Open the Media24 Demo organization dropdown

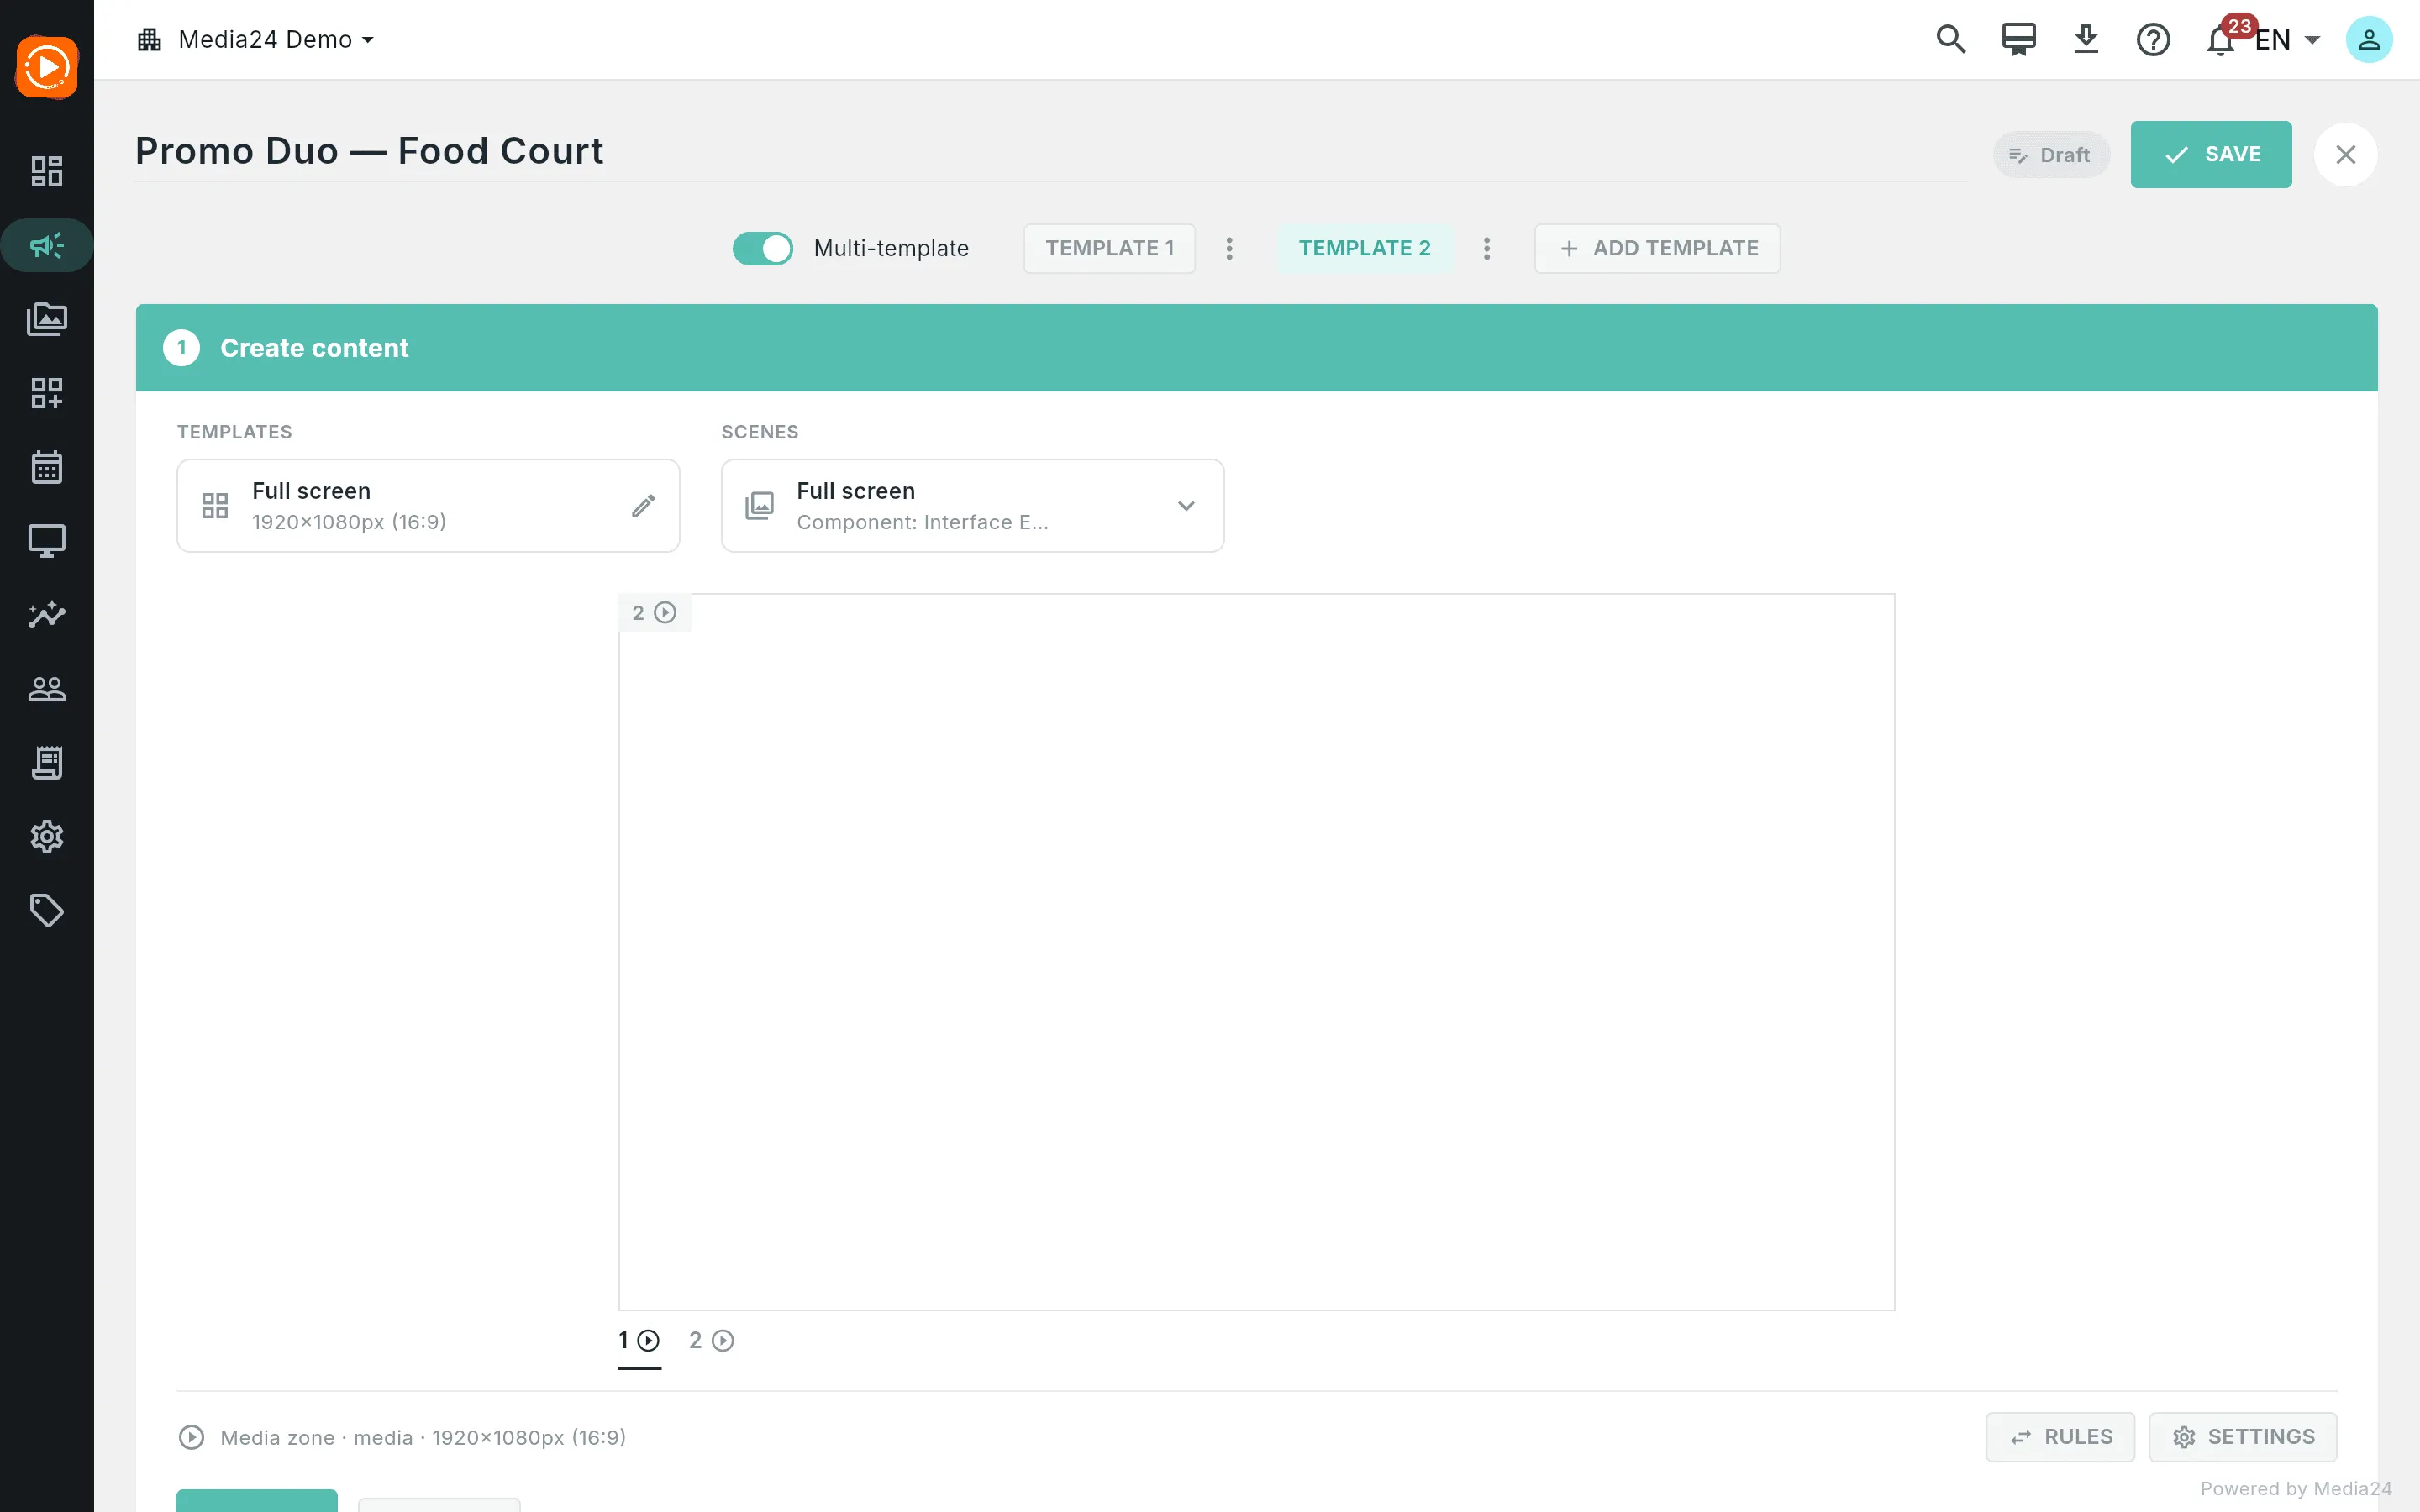[256, 39]
